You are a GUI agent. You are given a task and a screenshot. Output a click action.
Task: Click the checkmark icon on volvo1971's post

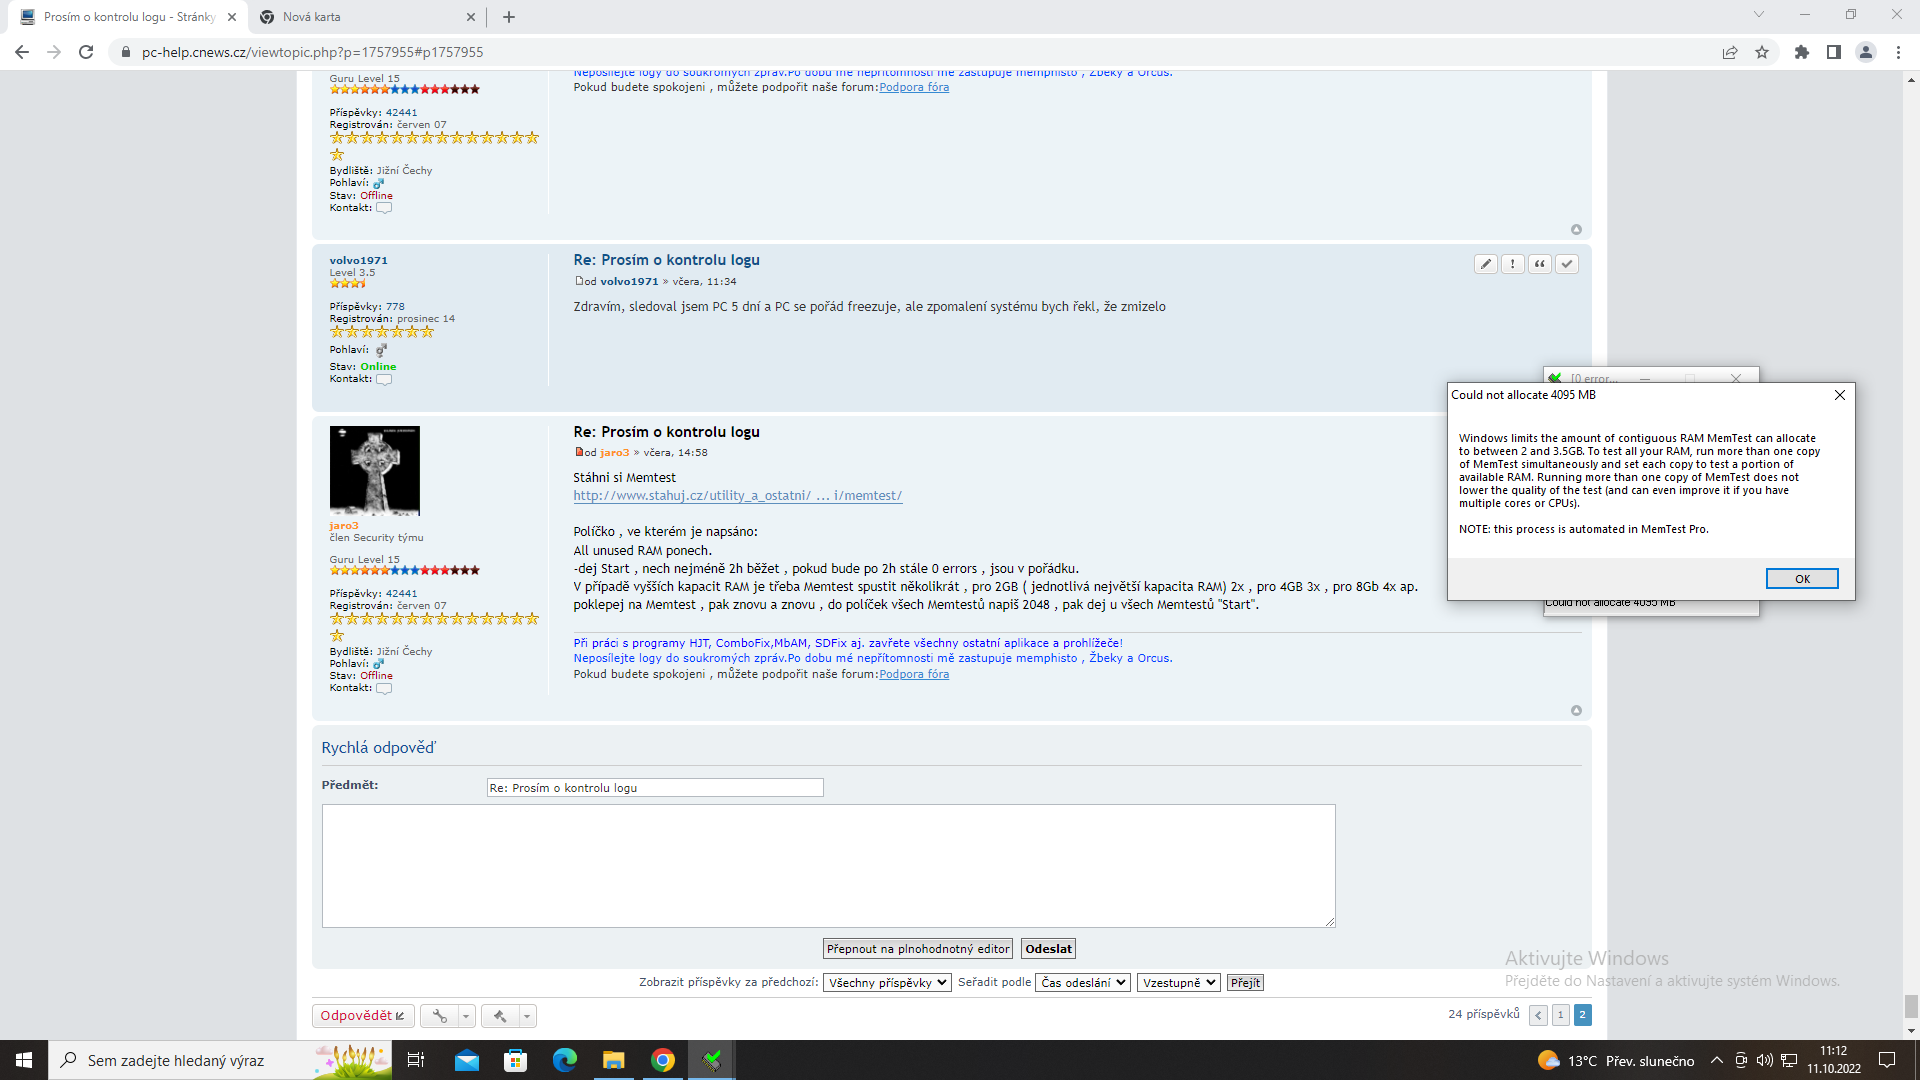pos(1567,264)
